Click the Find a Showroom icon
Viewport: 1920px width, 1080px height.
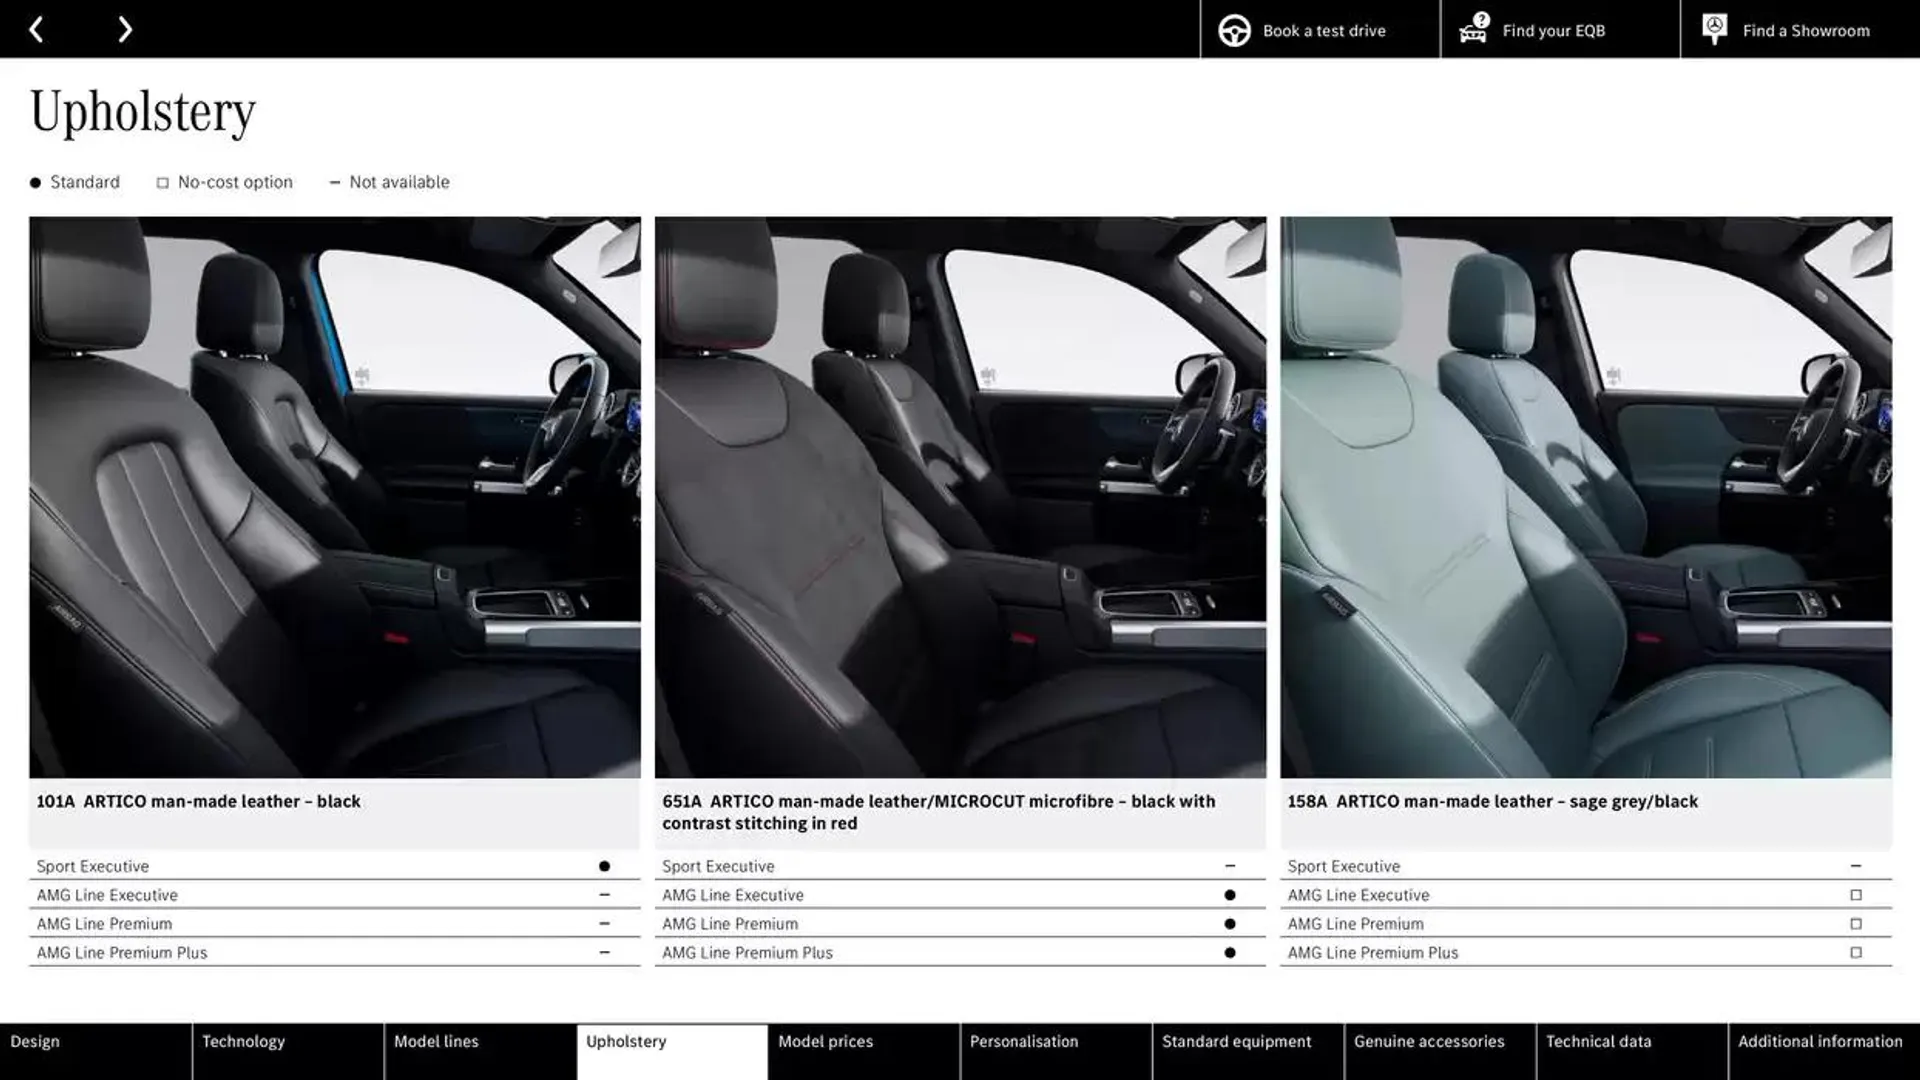pyautogui.click(x=1713, y=29)
